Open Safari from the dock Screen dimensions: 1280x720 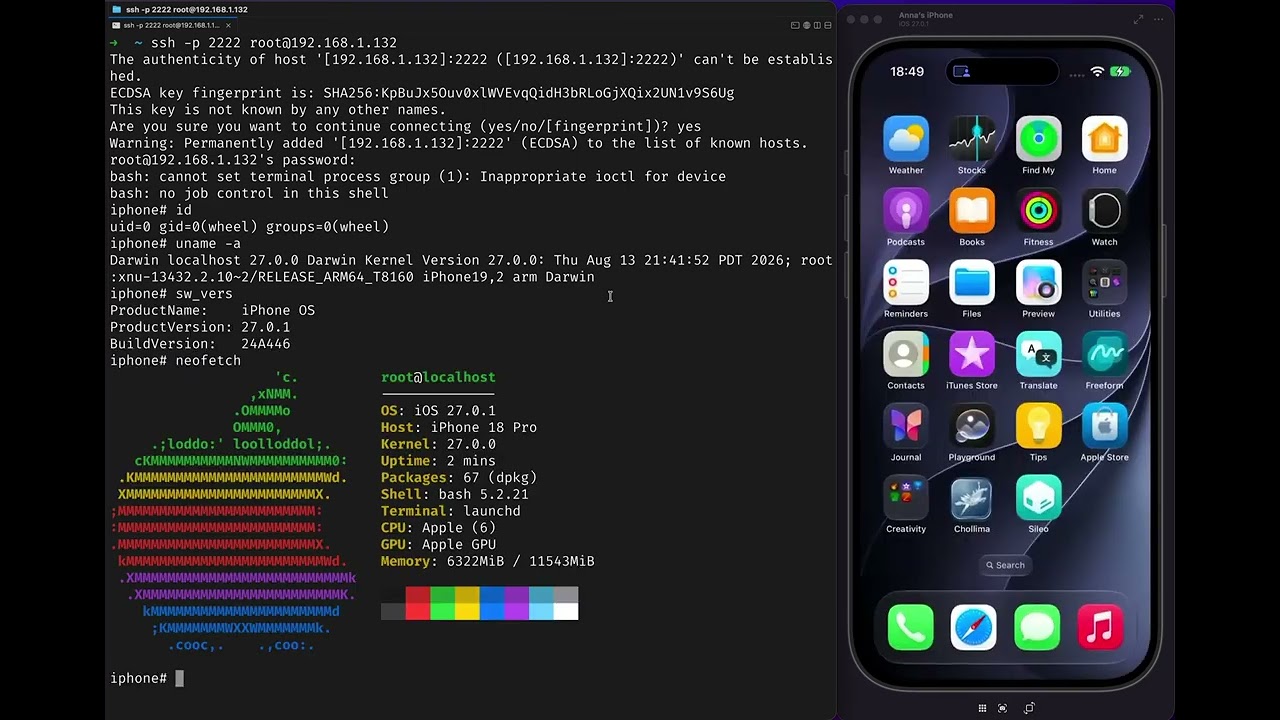973,627
